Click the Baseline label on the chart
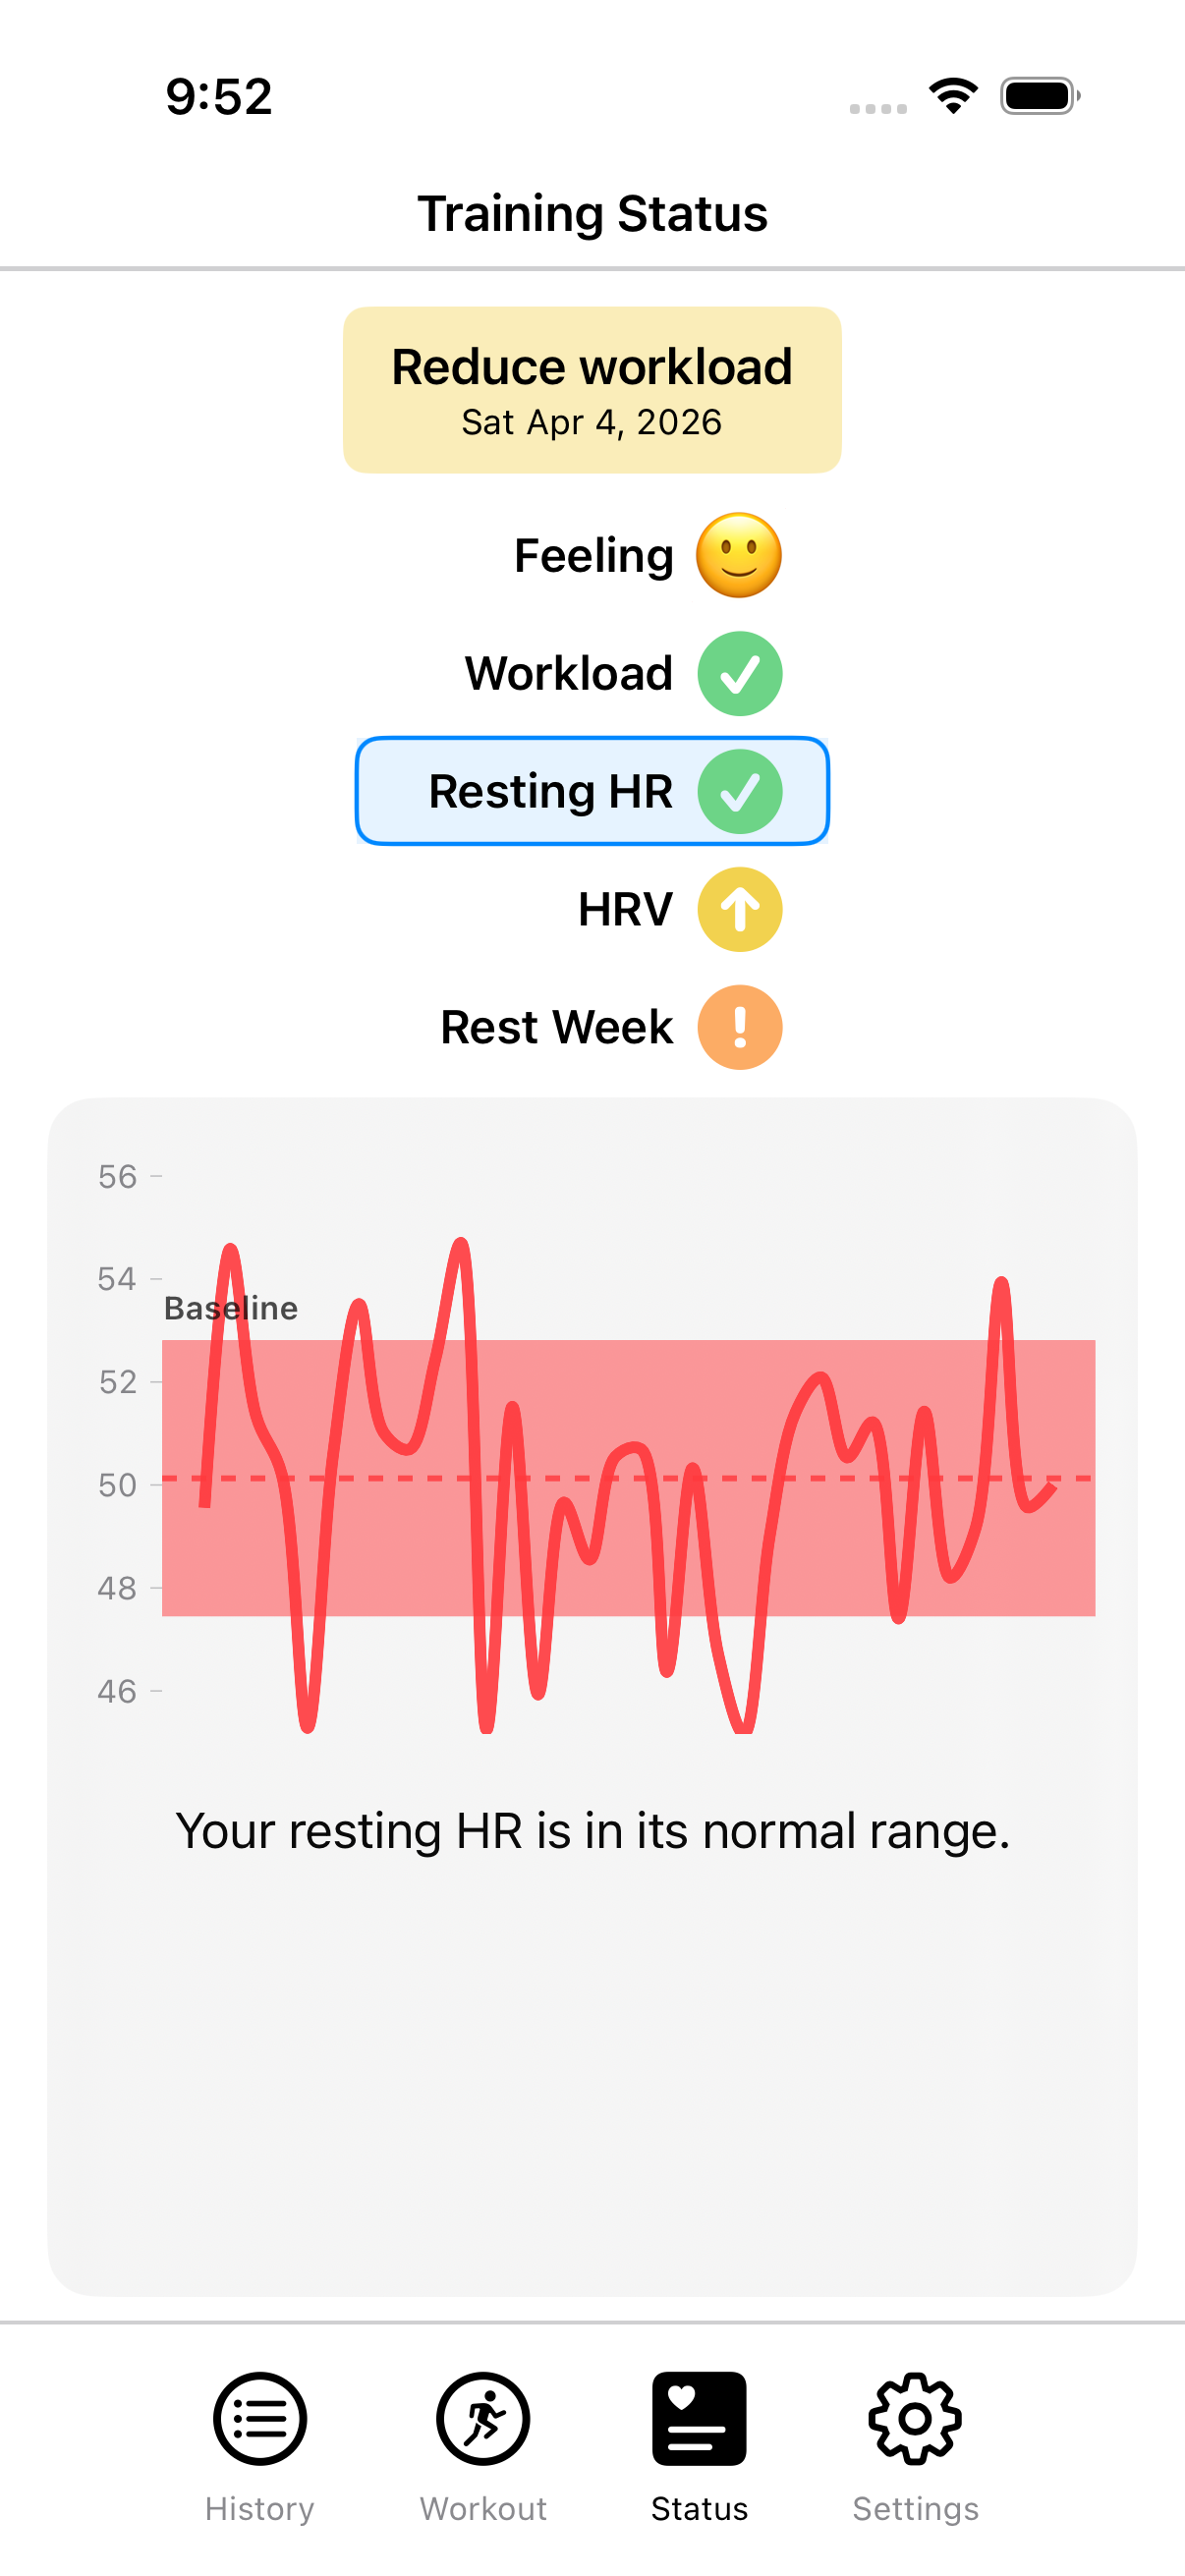Image resolution: width=1185 pixels, height=2576 pixels. coord(231,1308)
